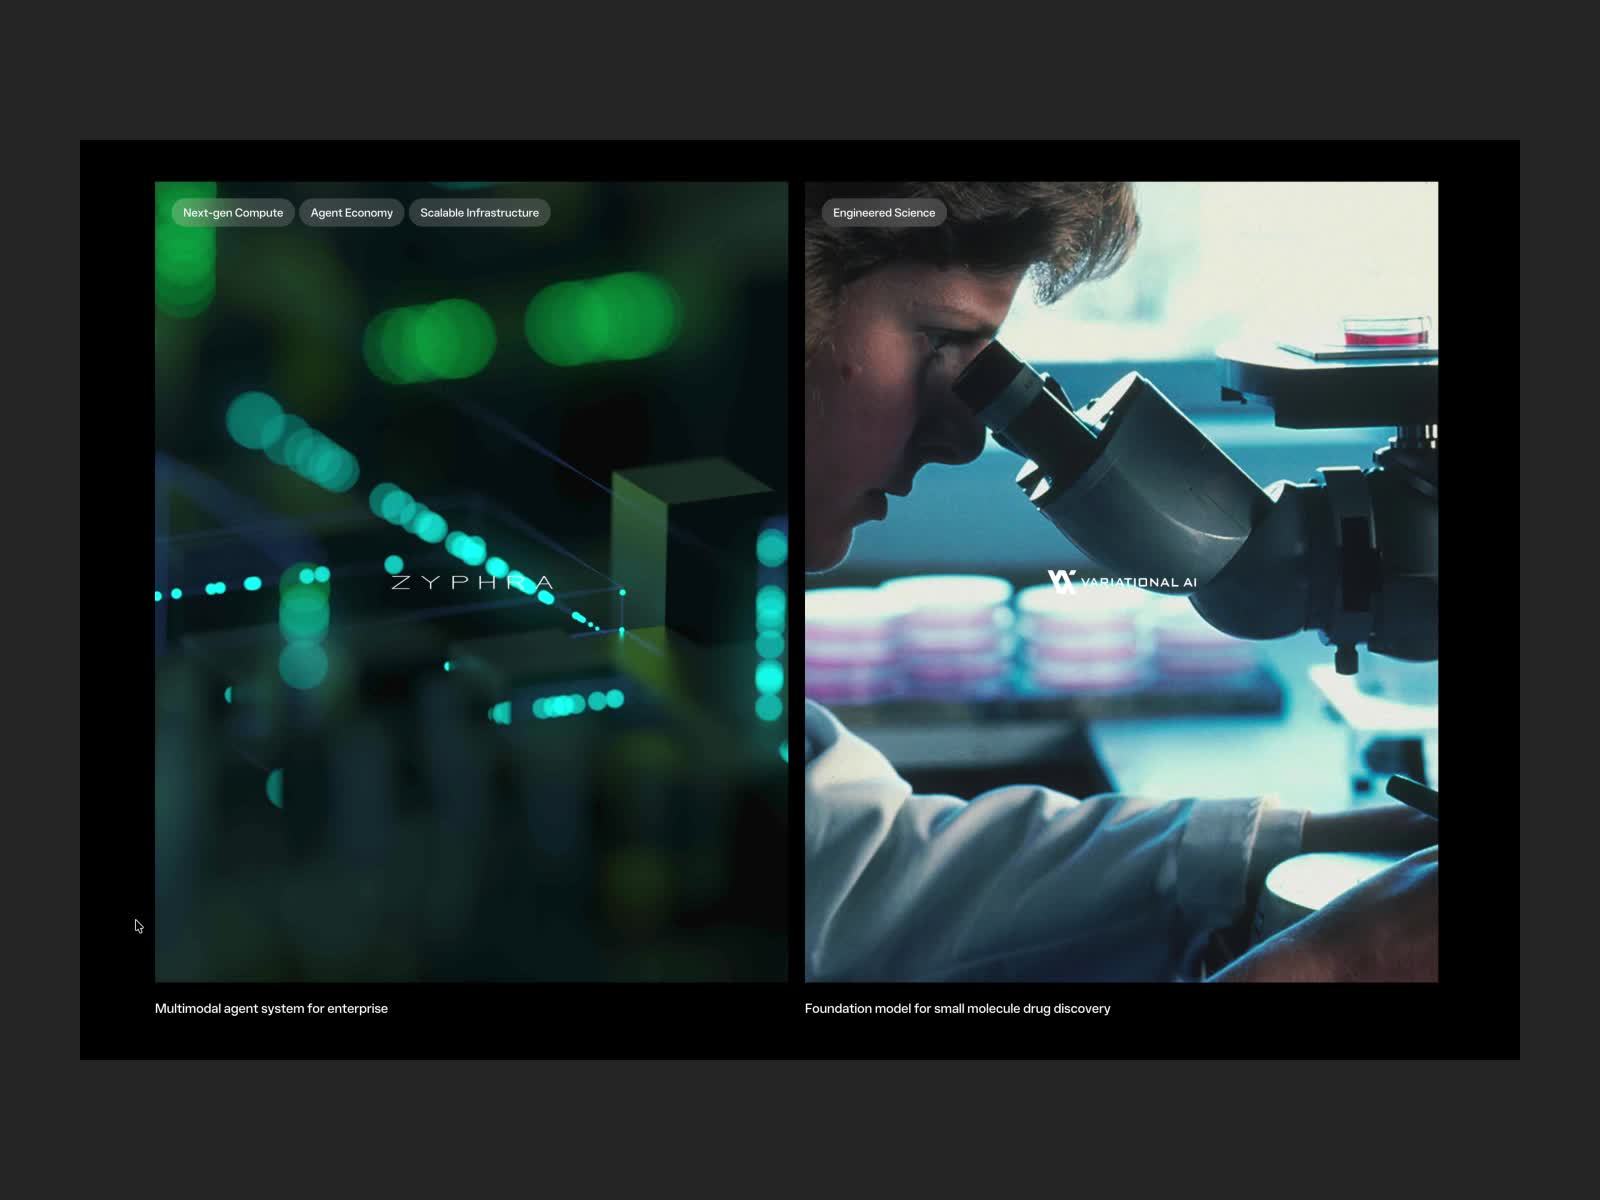The image size is (1600, 1200).
Task: Click the Variational AI logo mark
Action: point(1061,581)
